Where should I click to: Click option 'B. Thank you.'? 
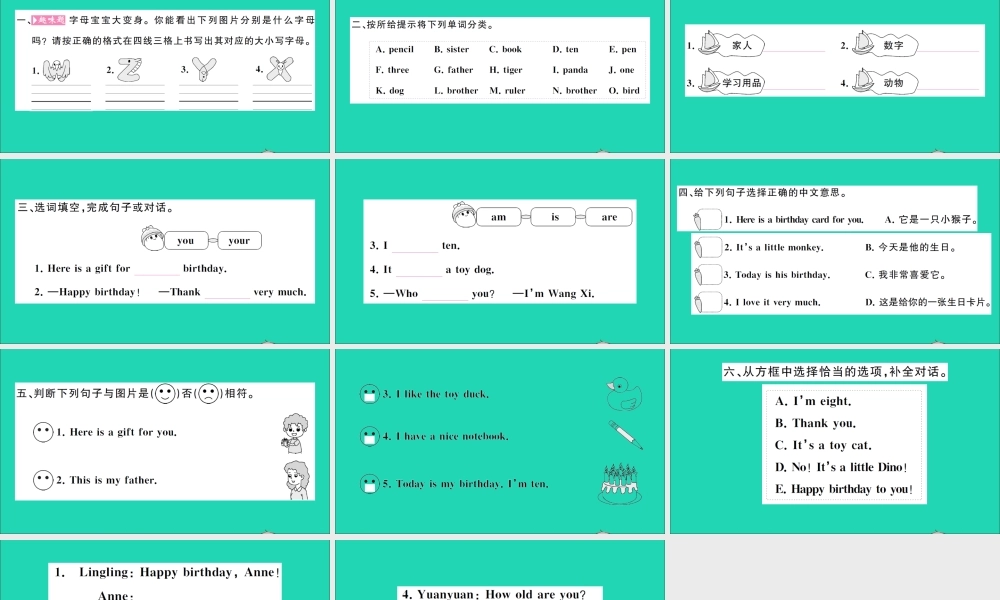[816, 423]
